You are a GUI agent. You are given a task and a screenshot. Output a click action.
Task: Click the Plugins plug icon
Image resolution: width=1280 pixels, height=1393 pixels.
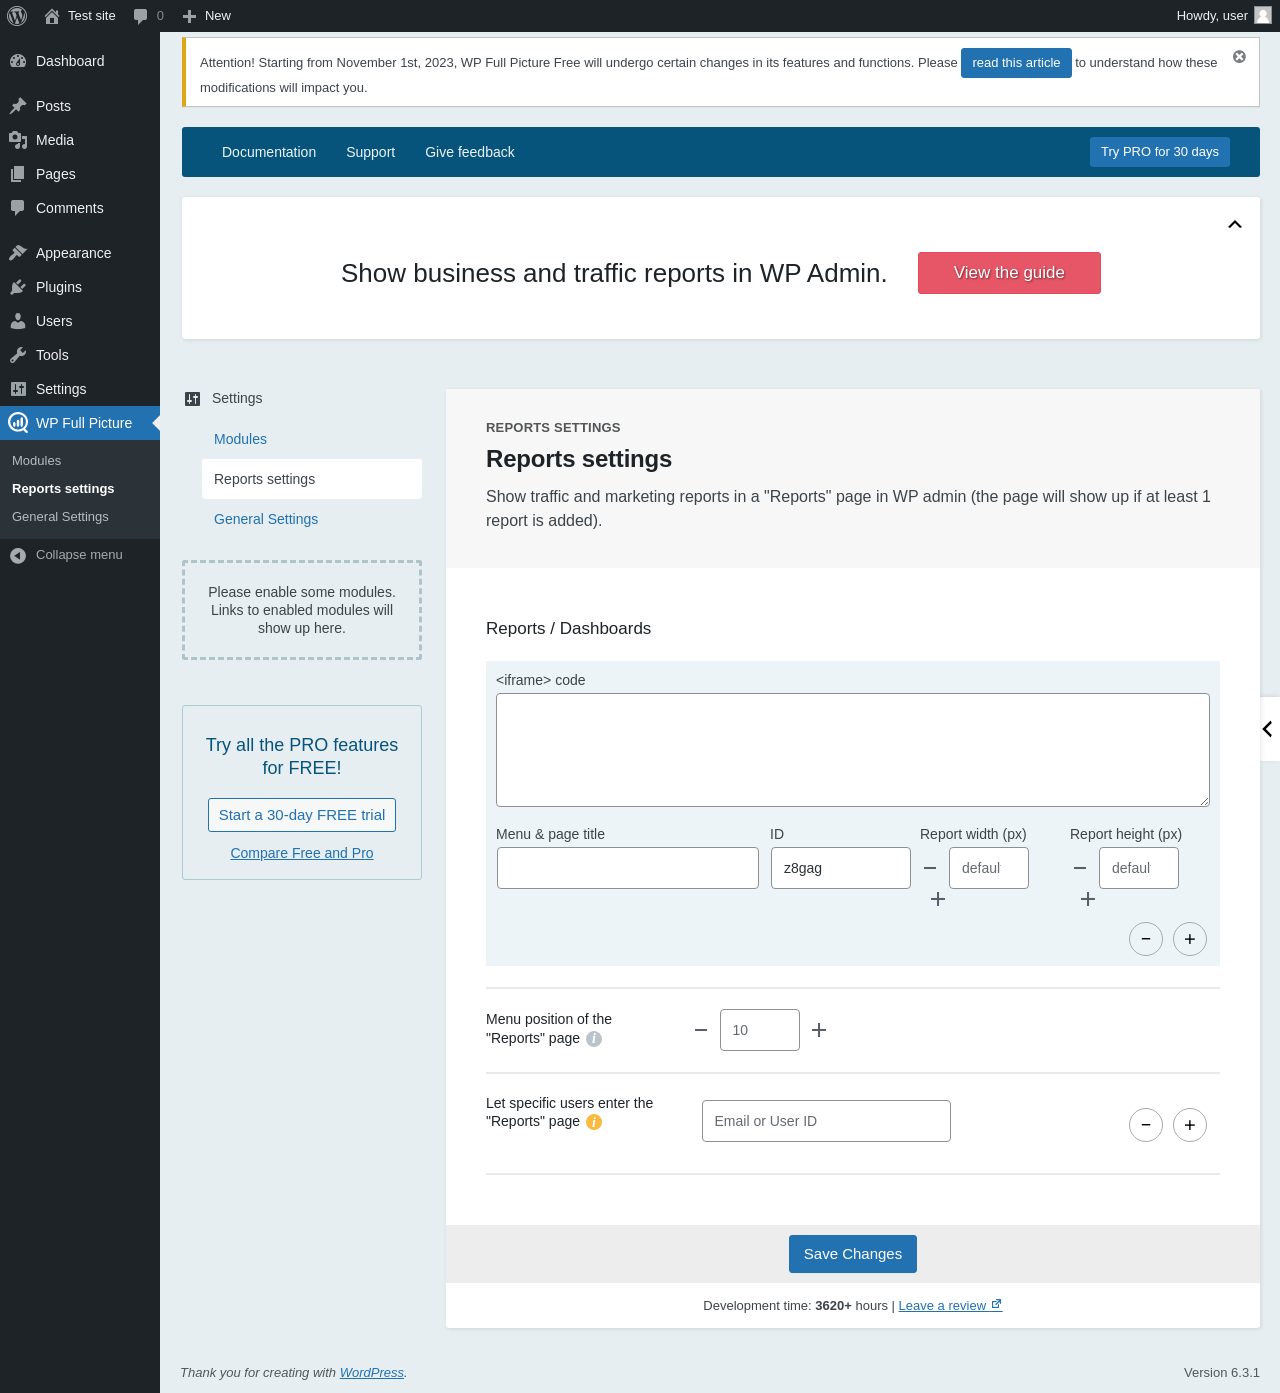[18, 287]
